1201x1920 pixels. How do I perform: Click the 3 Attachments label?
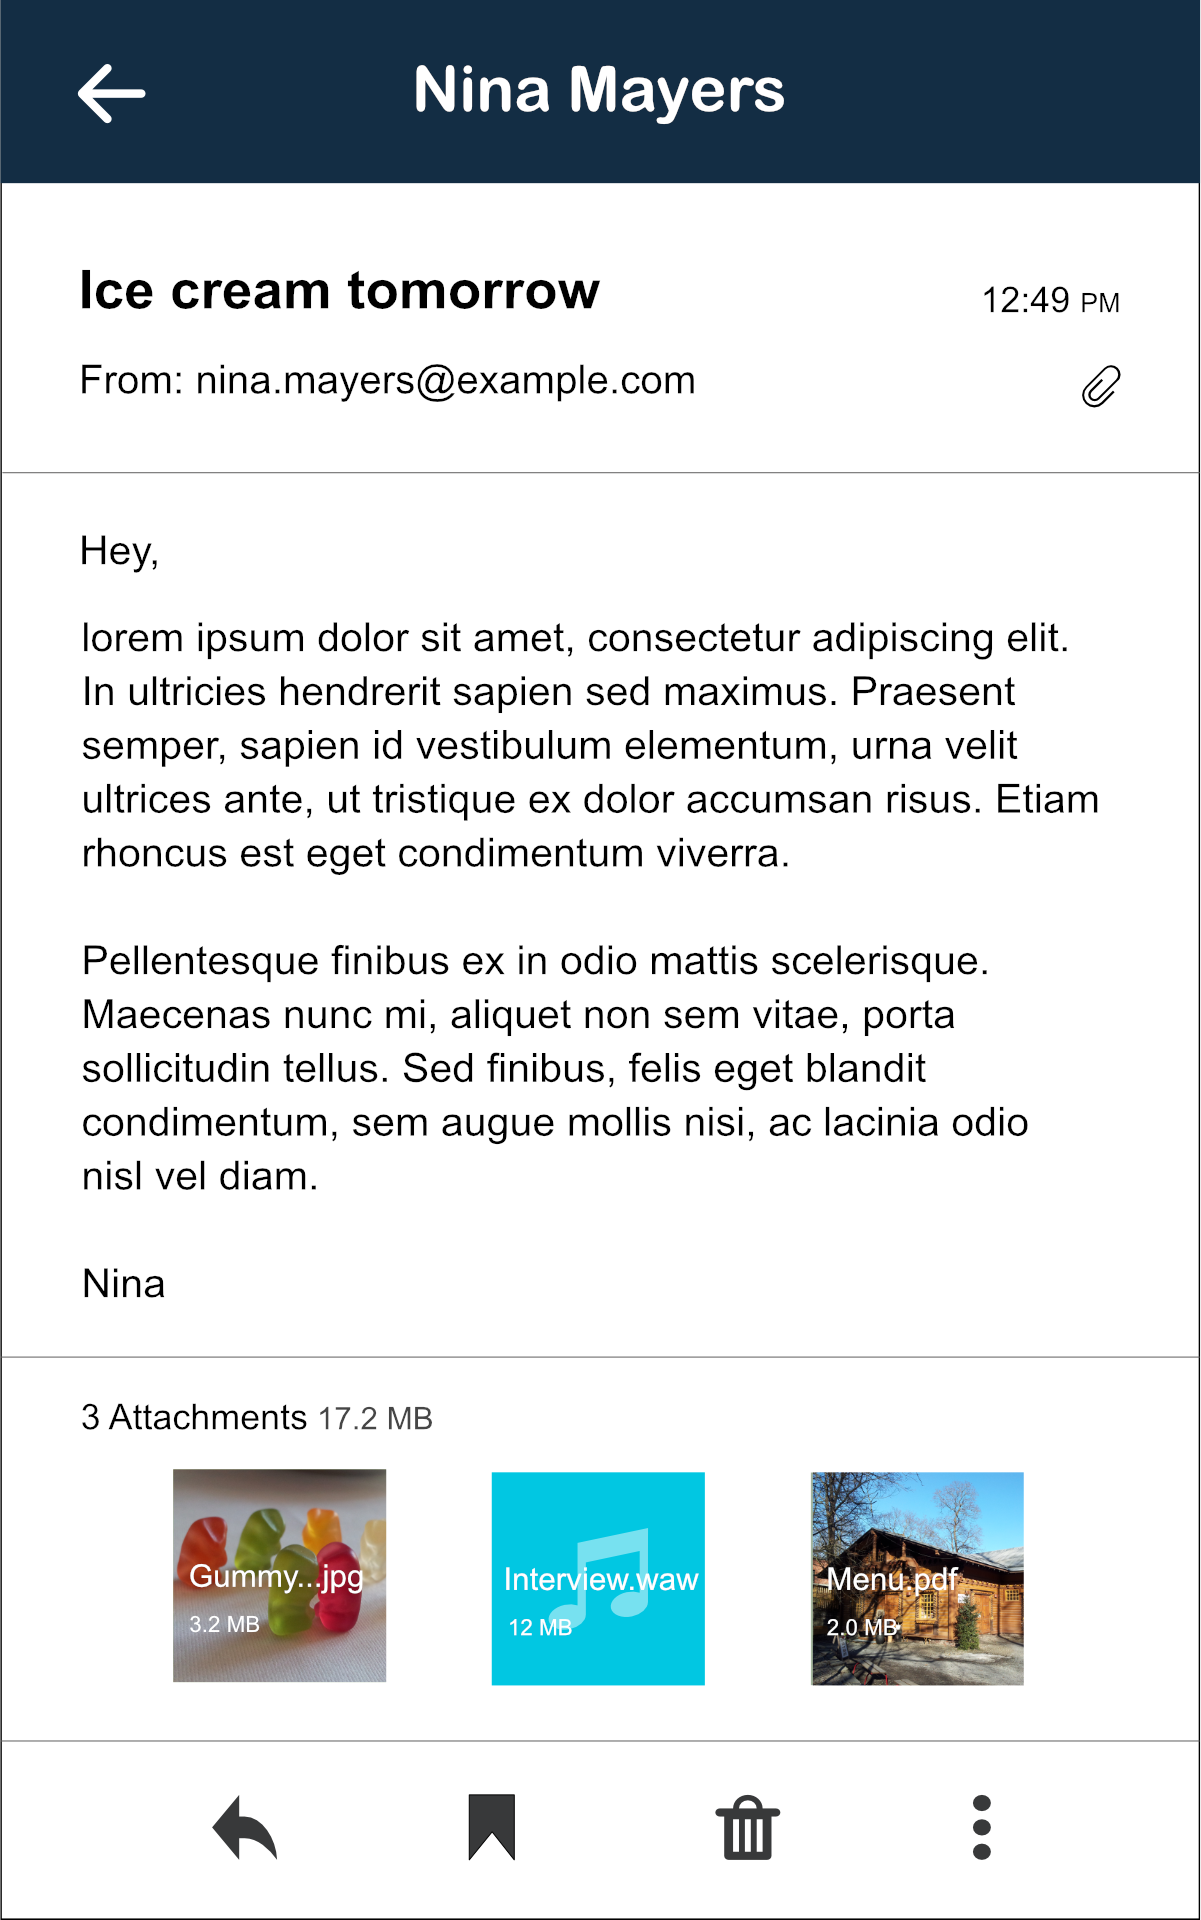pos(194,1417)
